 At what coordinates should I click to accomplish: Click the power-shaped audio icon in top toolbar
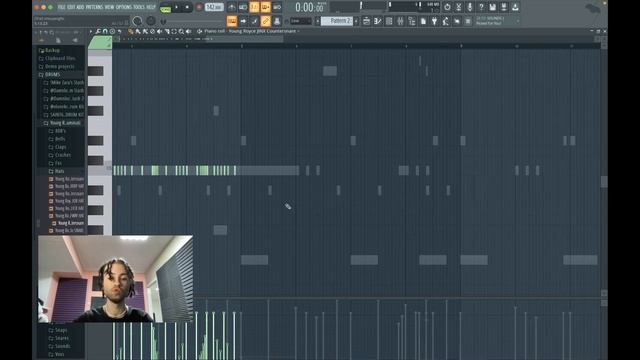(447, 7)
